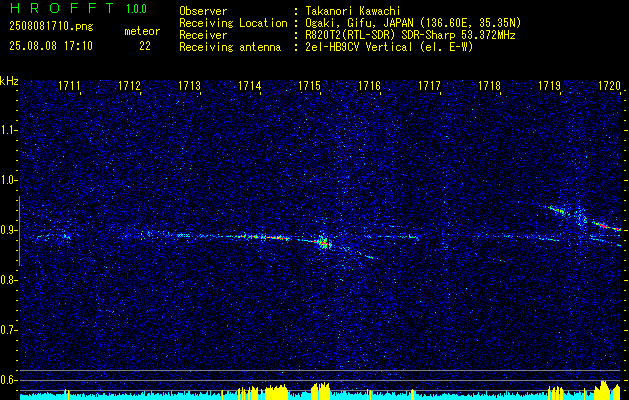Click the 1714 time marker label
This screenshot has height=400, width=629.
[250, 86]
